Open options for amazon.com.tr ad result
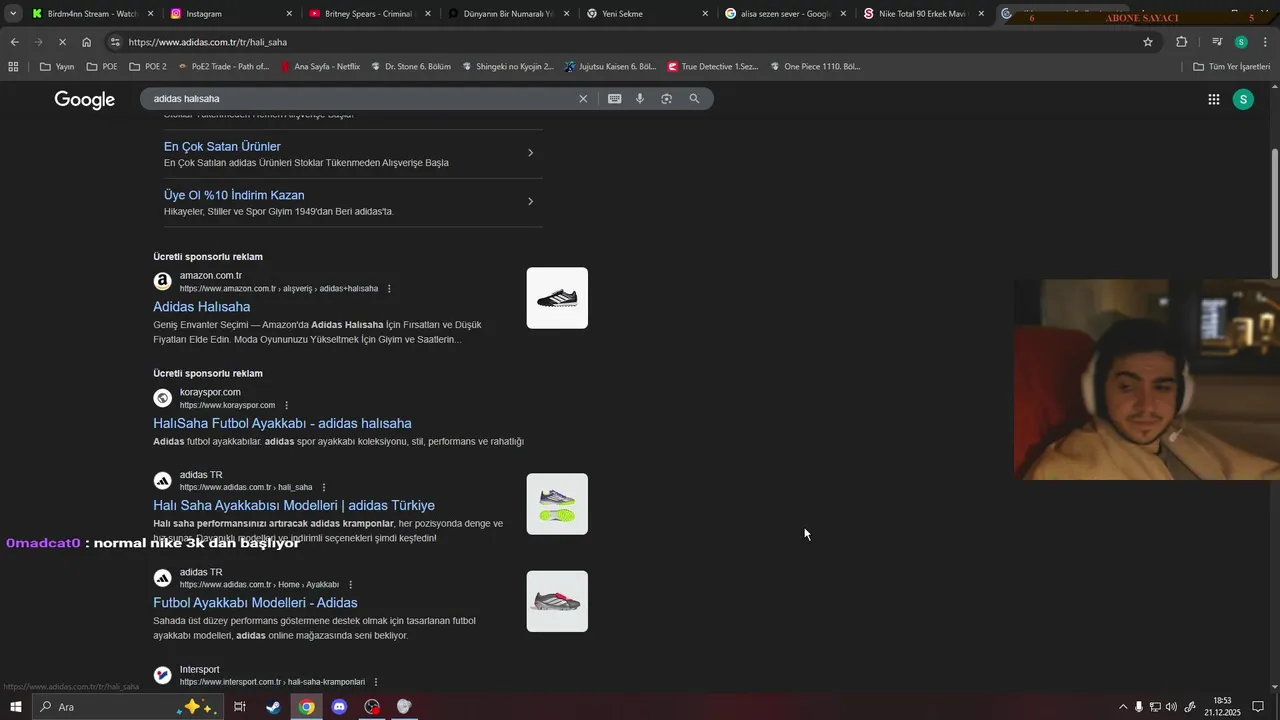 (x=389, y=289)
